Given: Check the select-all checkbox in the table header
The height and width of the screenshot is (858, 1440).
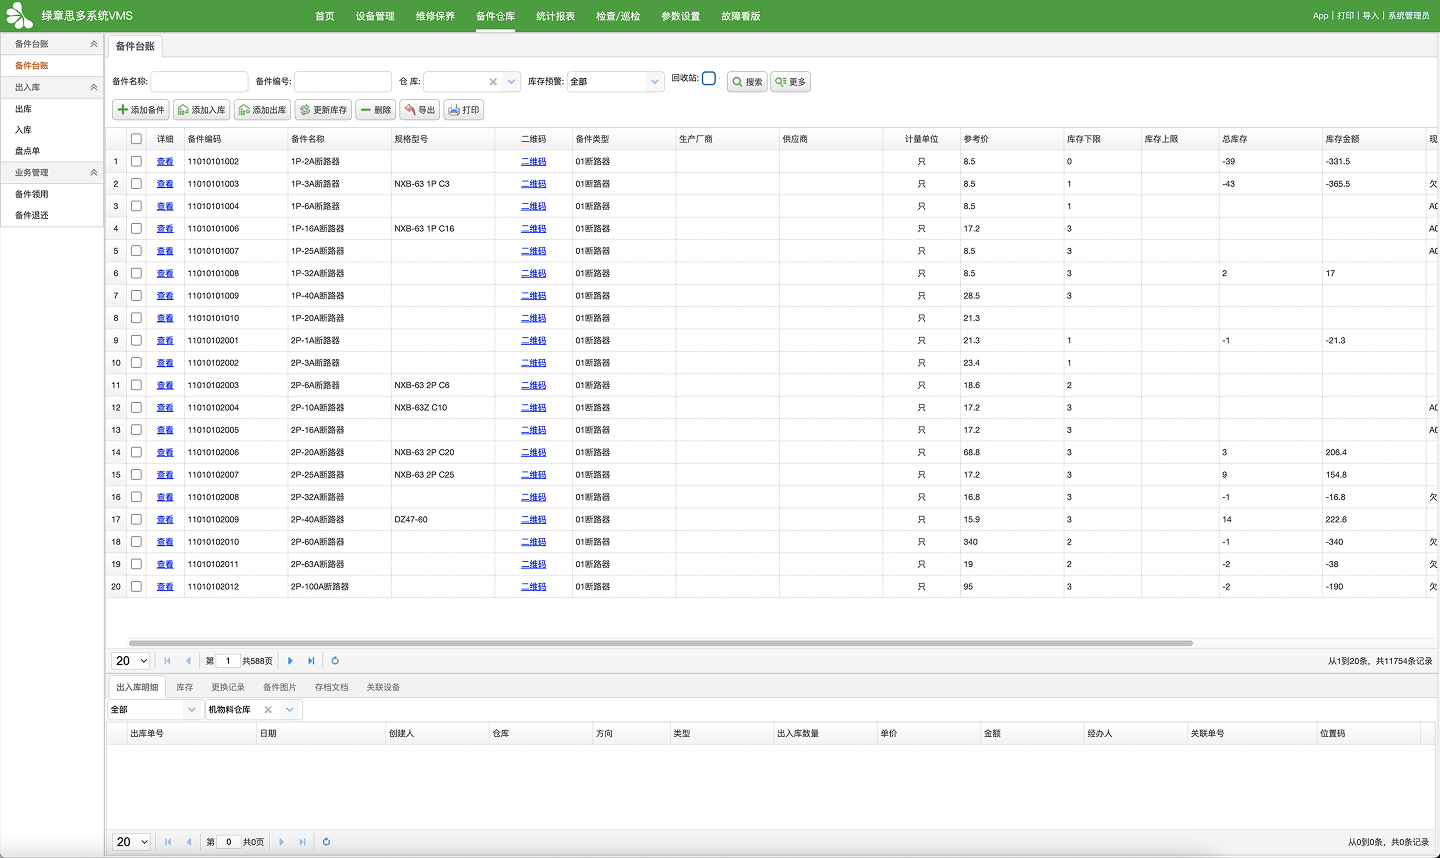Looking at the screenshot, I should 136,139.
